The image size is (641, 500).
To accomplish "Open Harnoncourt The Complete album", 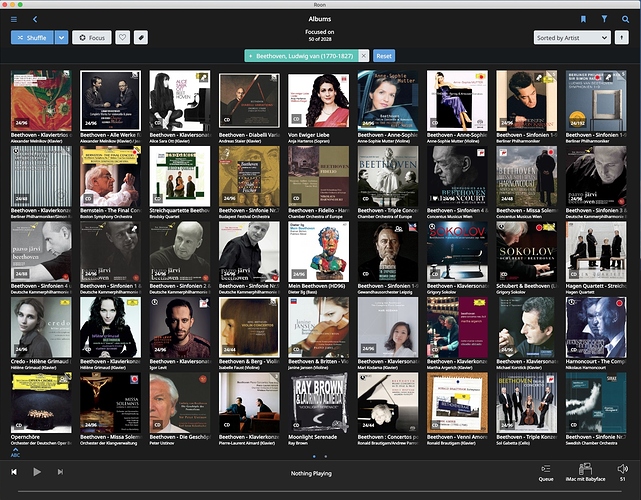I will coord(596,327).
